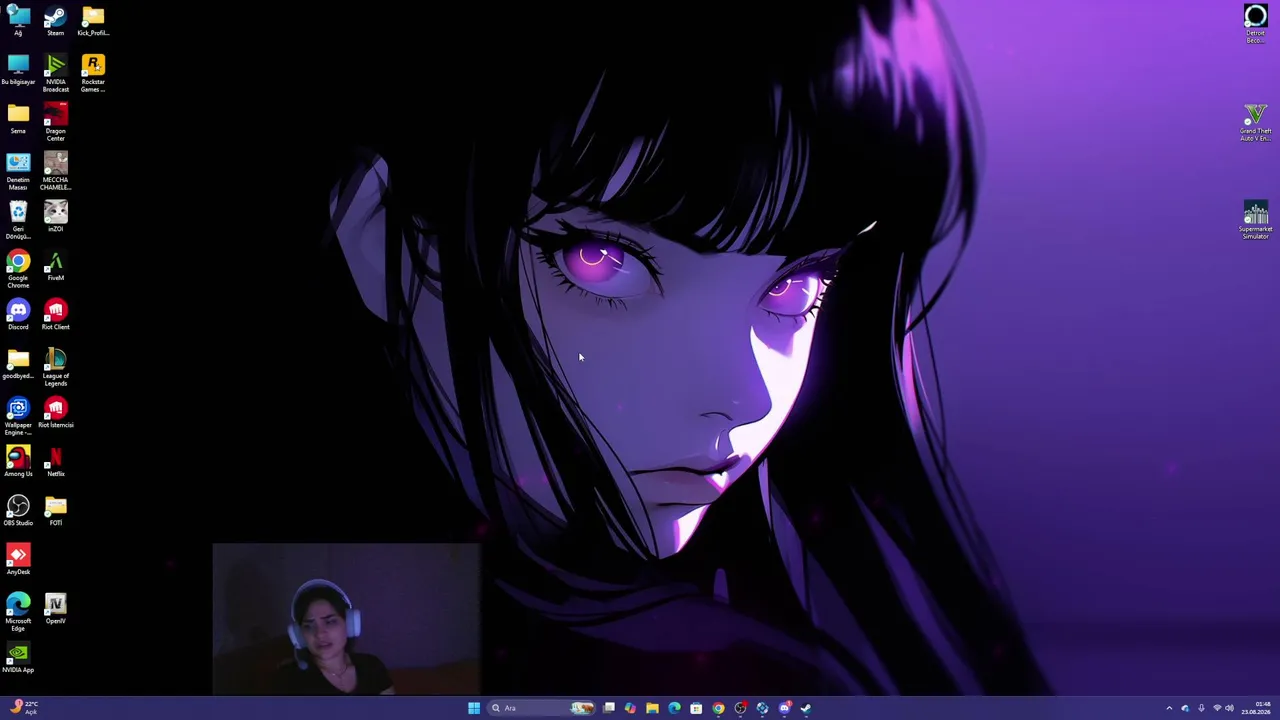
Task: Click the download arrow tray icon
Action: coord(1201,708)
